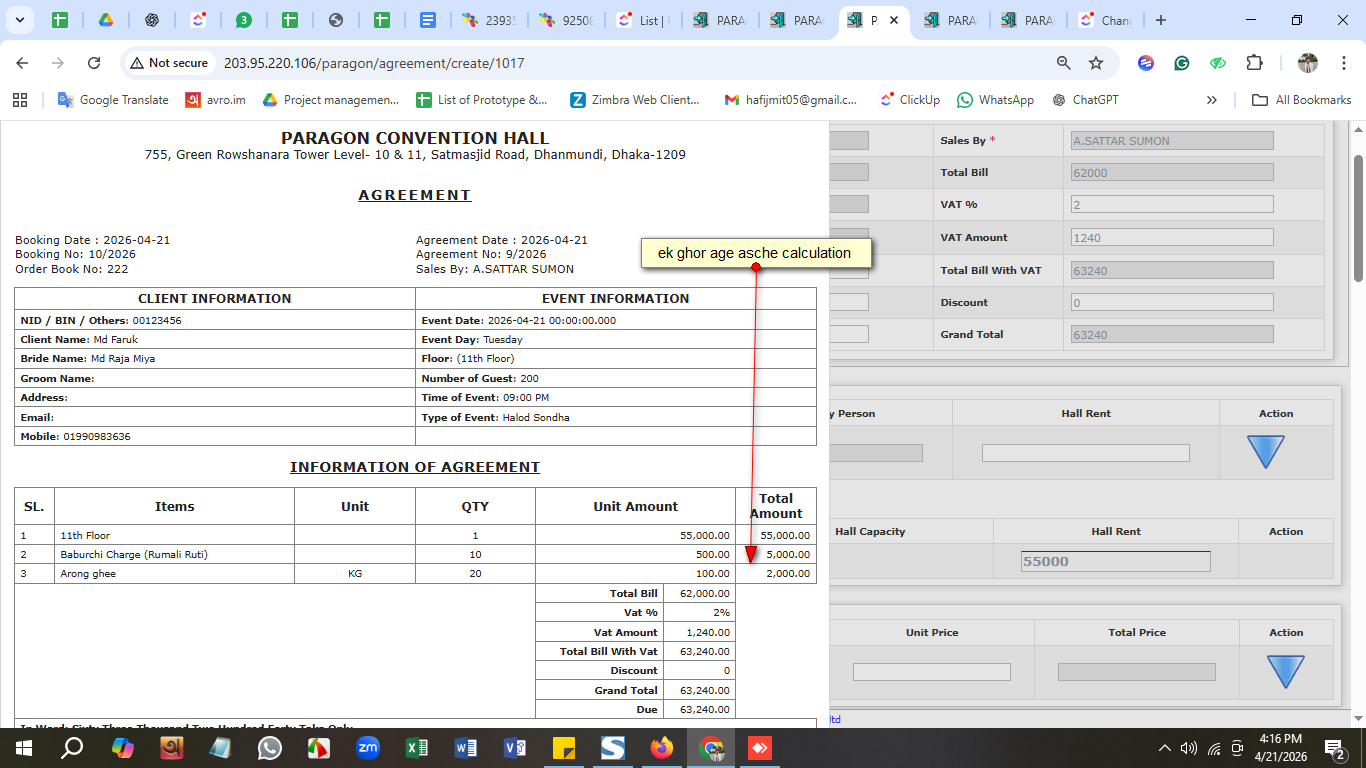The image size is (1366, 768).
Task: Expand the hidden bookmarks chevron
Action: [x=1212, y=100]
